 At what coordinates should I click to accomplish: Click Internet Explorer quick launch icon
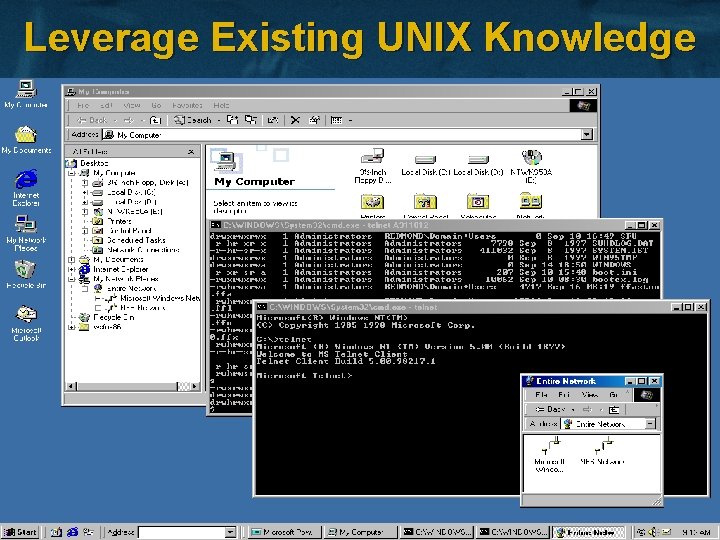[x=72, y=532]
